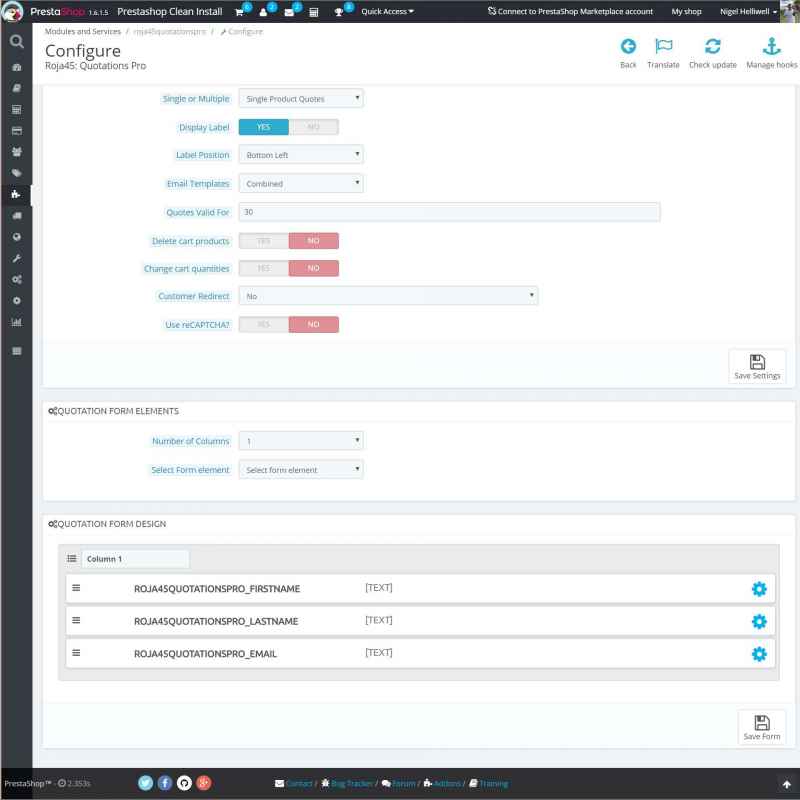Click the Save Form button
This screenshot has width=800, height=800.
[762, 728]
